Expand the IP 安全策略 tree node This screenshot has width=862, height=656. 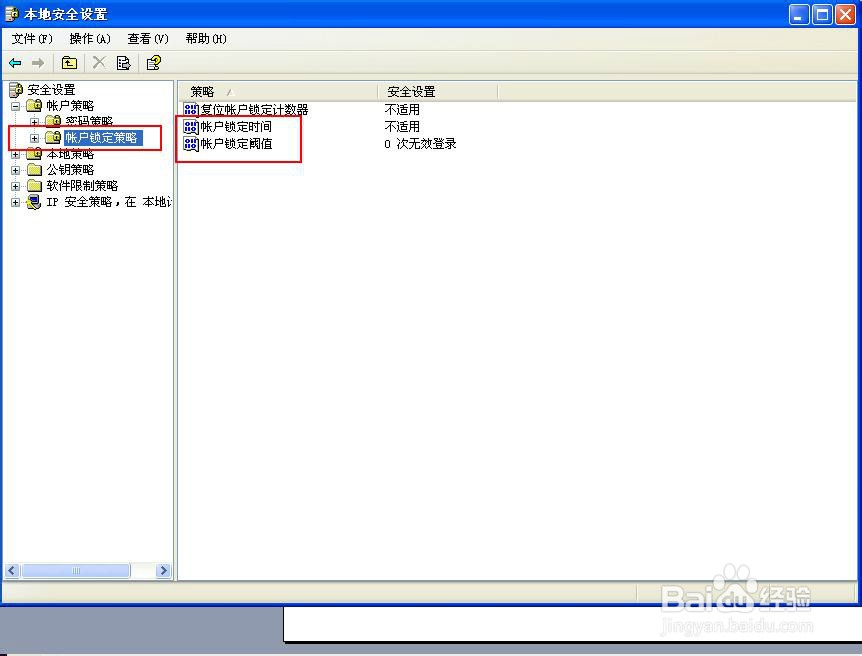(x=15, y=202)
